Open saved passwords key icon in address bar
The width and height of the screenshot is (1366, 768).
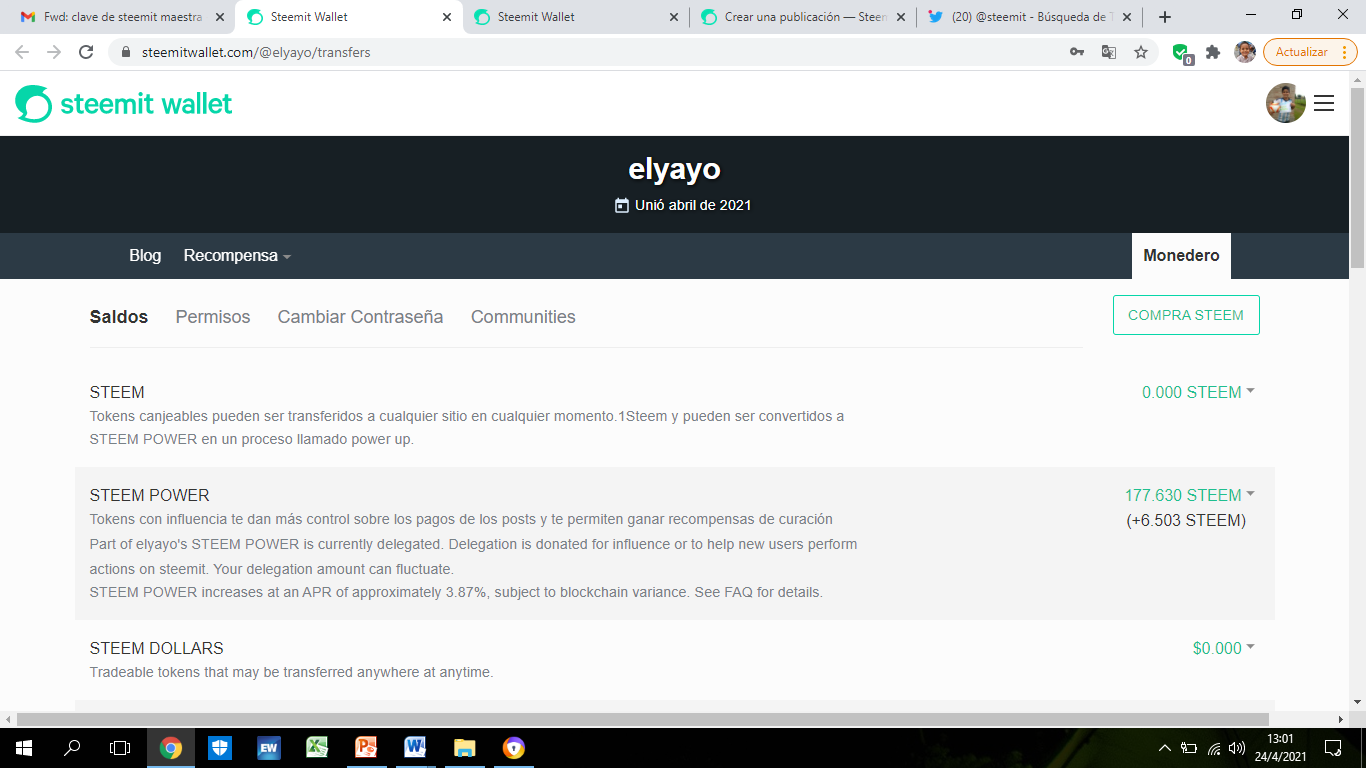pos(1077,52)
